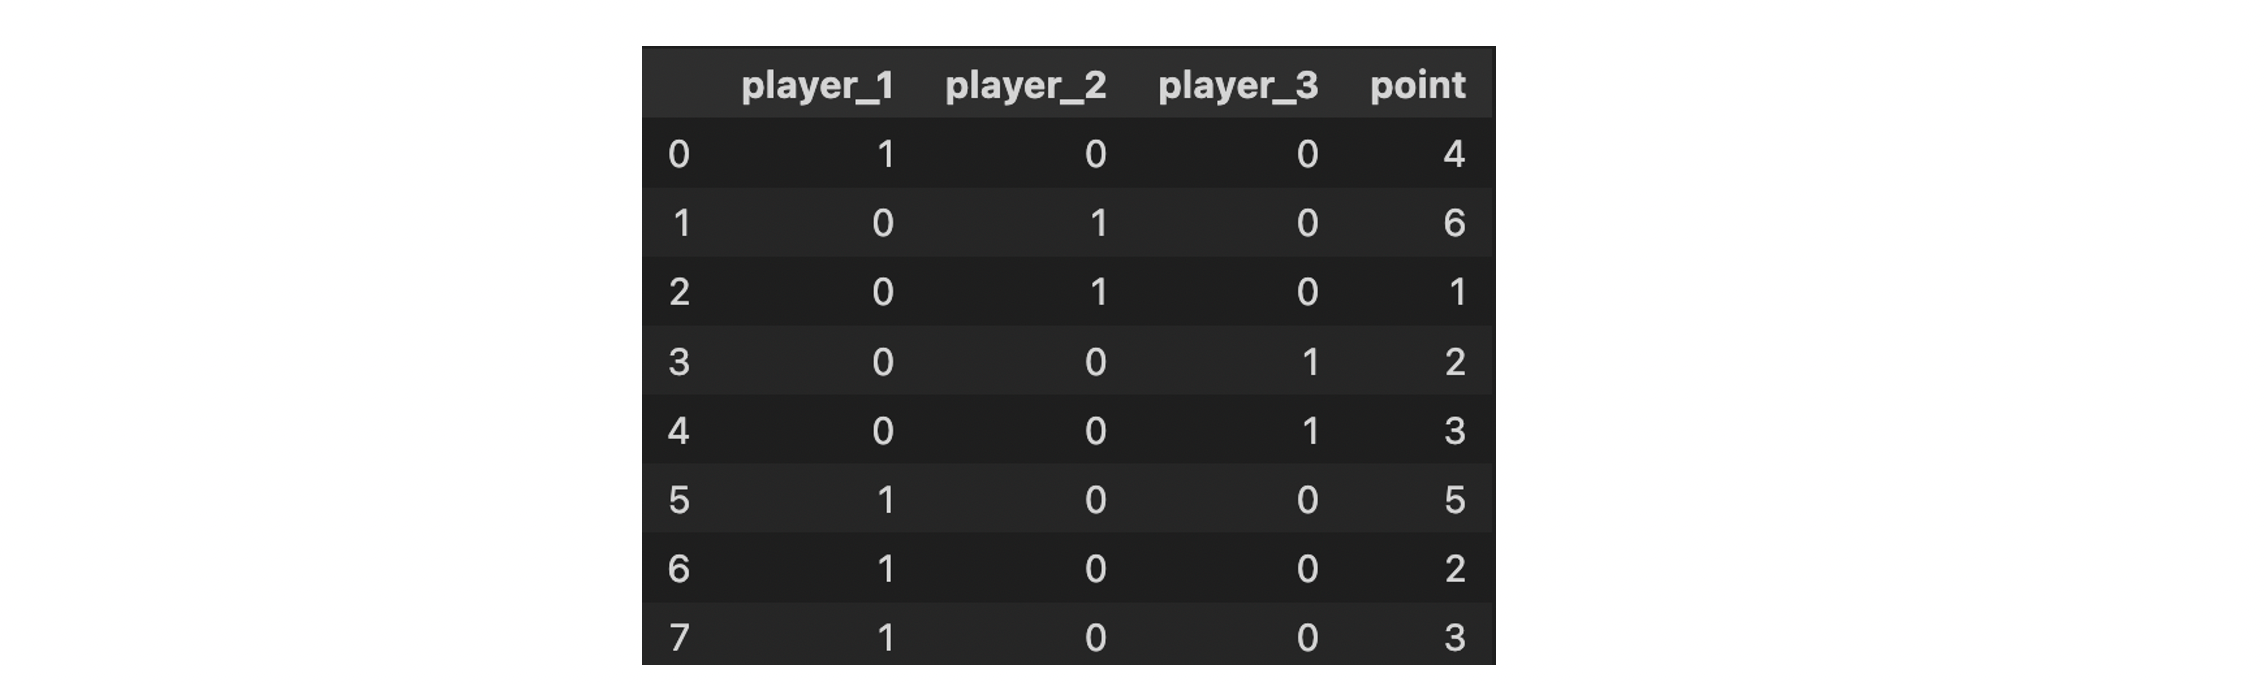Select player_1 value in row 0
The width and height of the screenshot is (2266, 684).
[885, 154]
